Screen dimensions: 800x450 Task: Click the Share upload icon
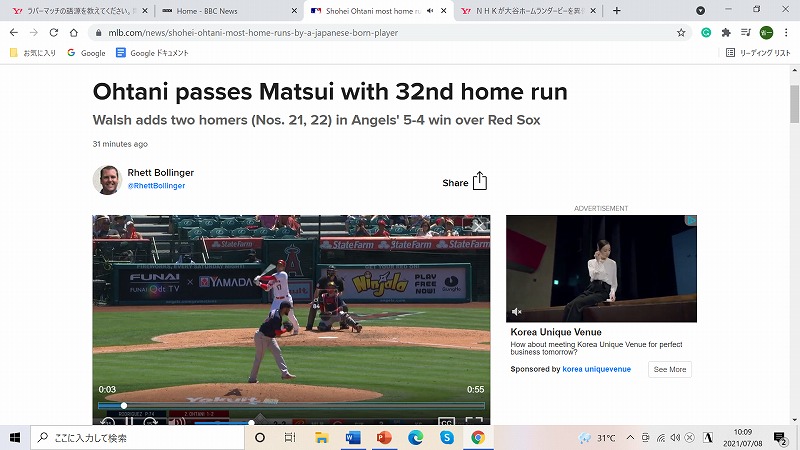[480, 181]
